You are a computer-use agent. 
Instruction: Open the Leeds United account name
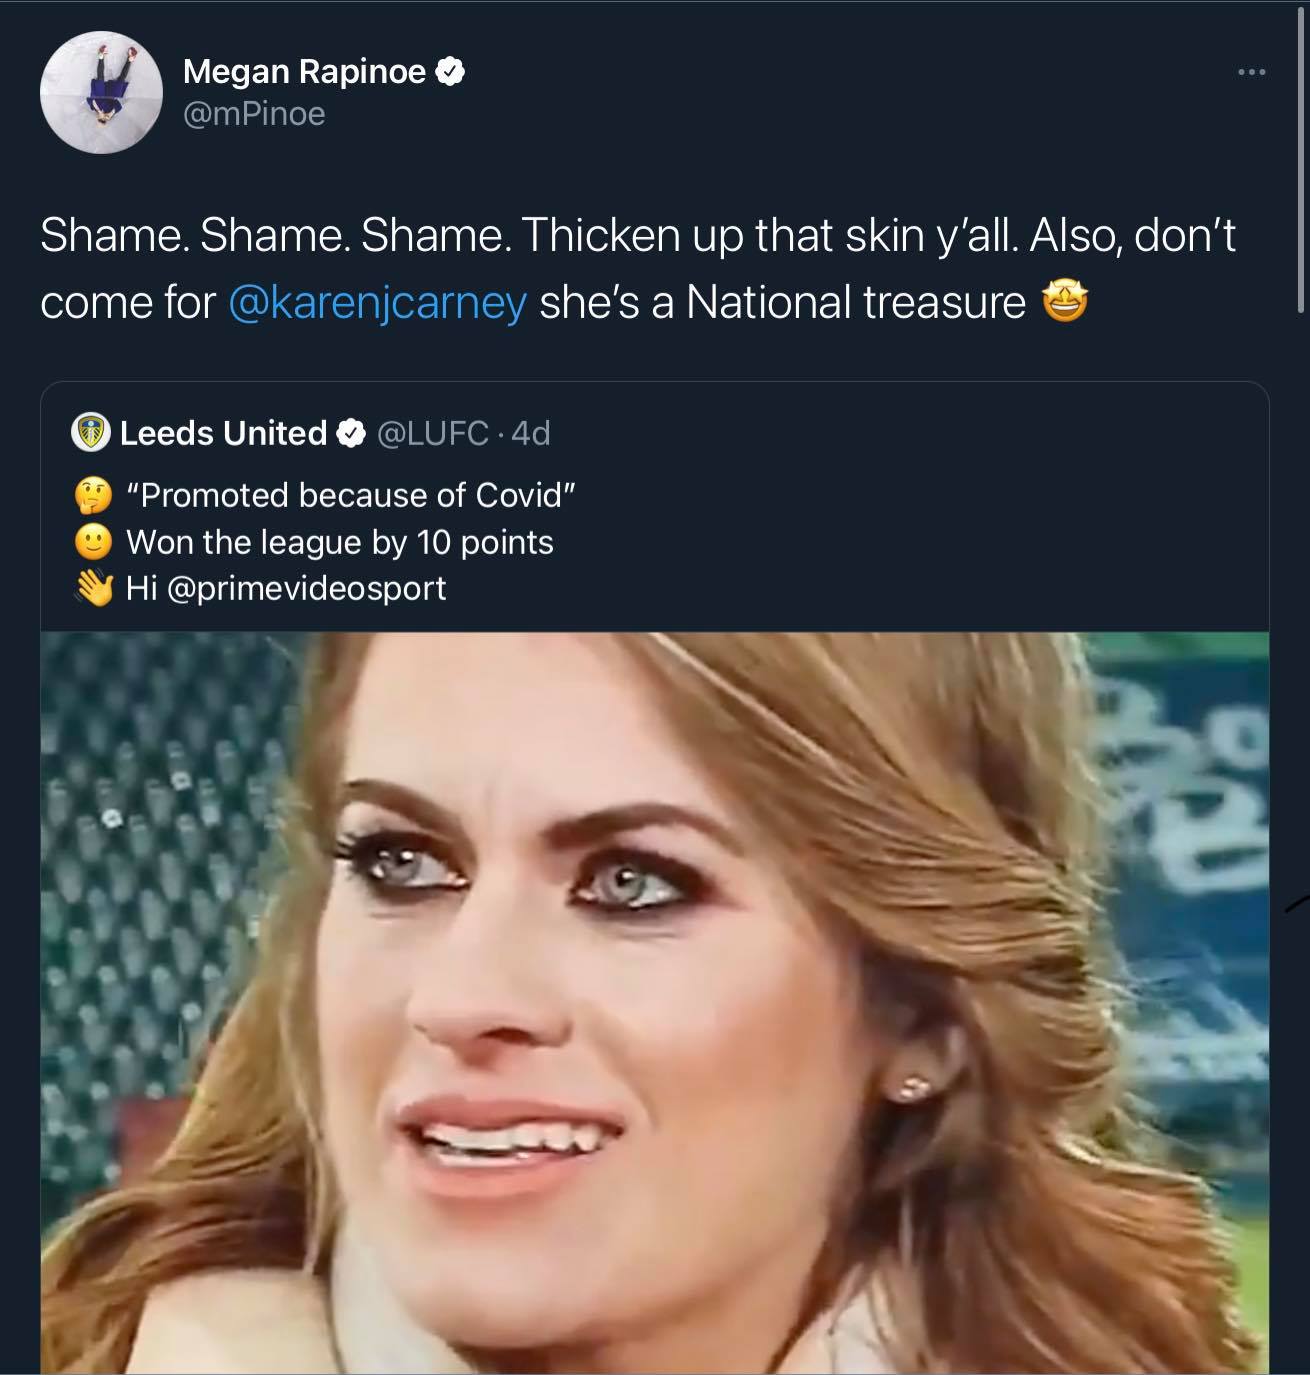point(223,433)
